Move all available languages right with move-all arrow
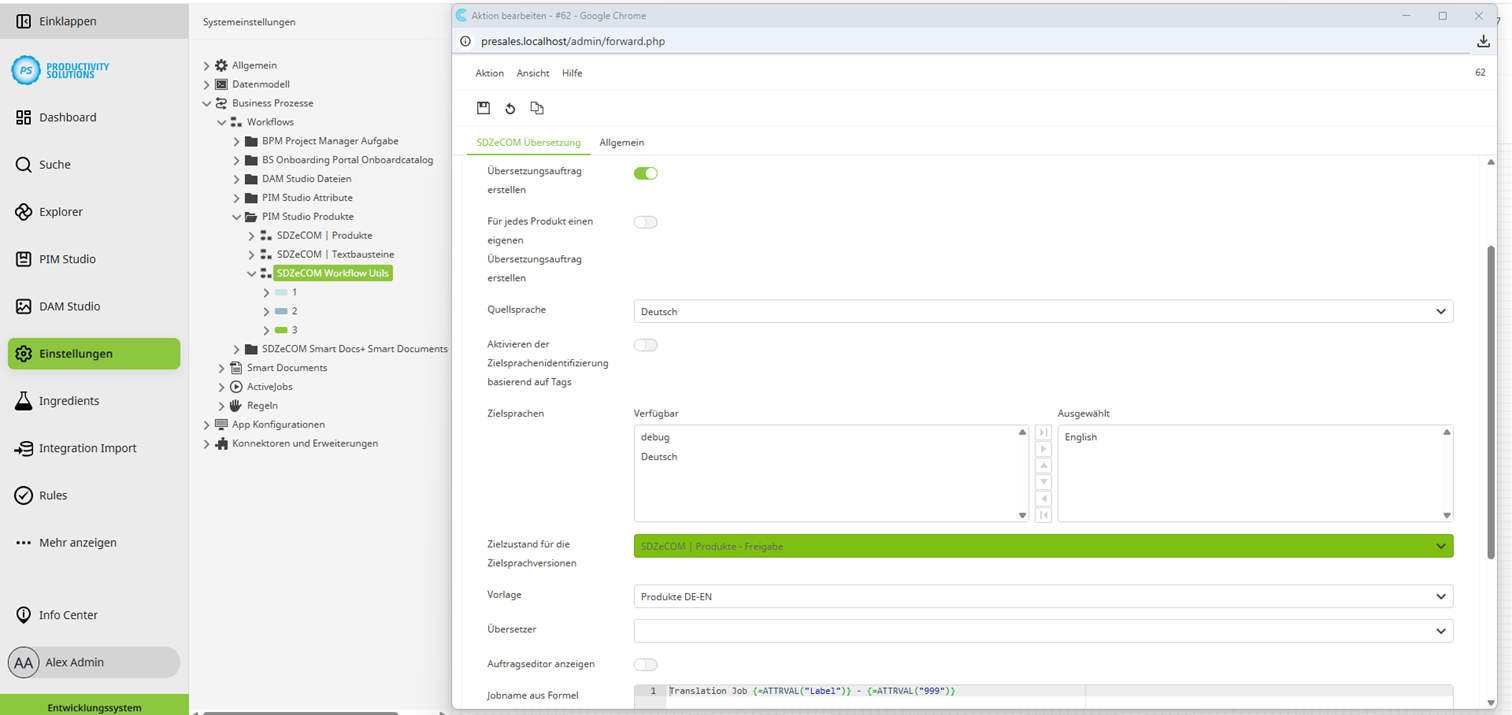1512x715 pixels. 1043,432
